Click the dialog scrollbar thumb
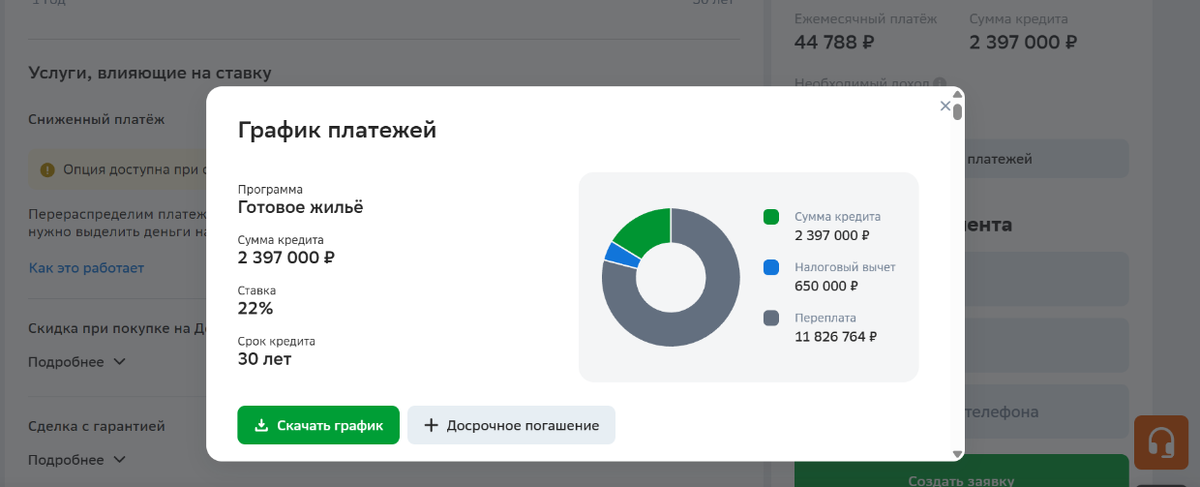 [957, 111]
